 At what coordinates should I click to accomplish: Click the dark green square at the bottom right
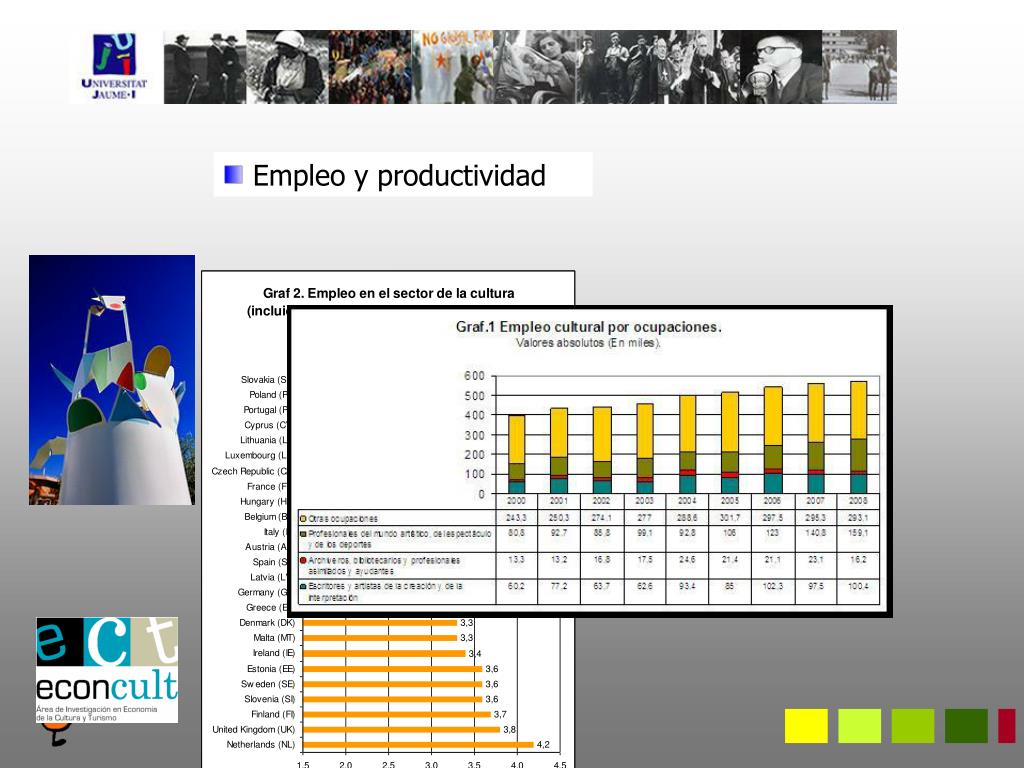(x=966, y=725)
